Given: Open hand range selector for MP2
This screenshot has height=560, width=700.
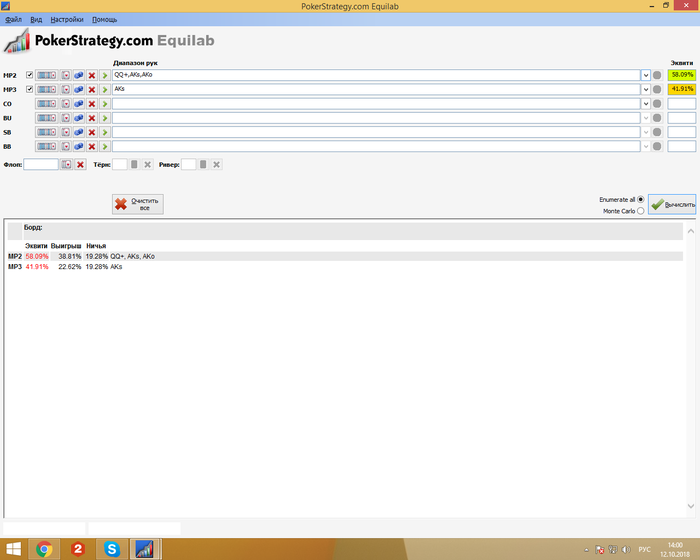Looking at the screenshot, I should point(46,75).
